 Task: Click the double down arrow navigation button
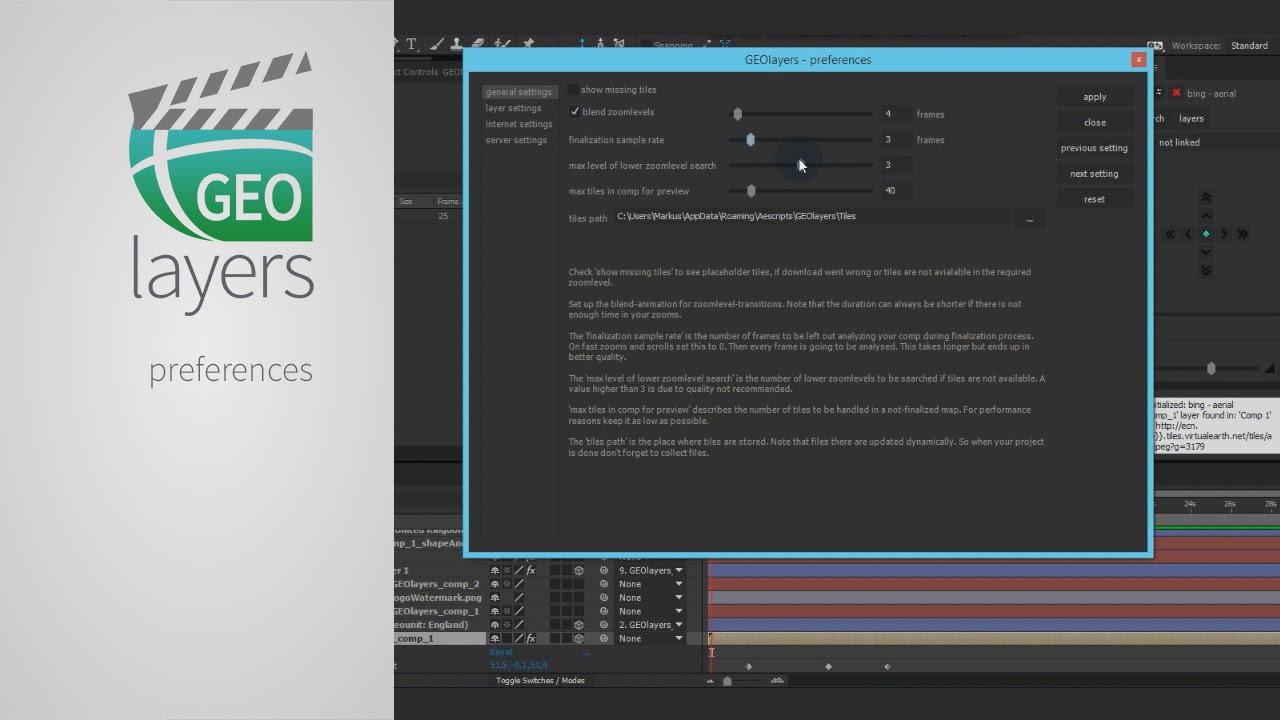(x=1206, y=270)
